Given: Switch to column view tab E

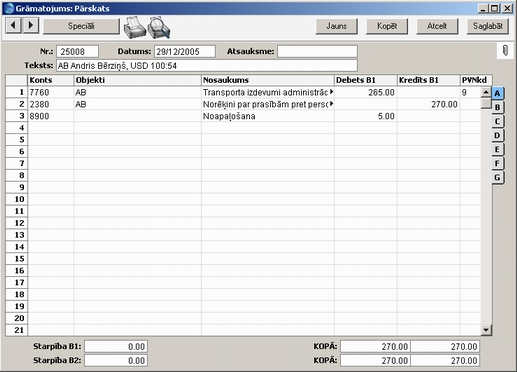Looking at the screenshot, I should (497, 149).
